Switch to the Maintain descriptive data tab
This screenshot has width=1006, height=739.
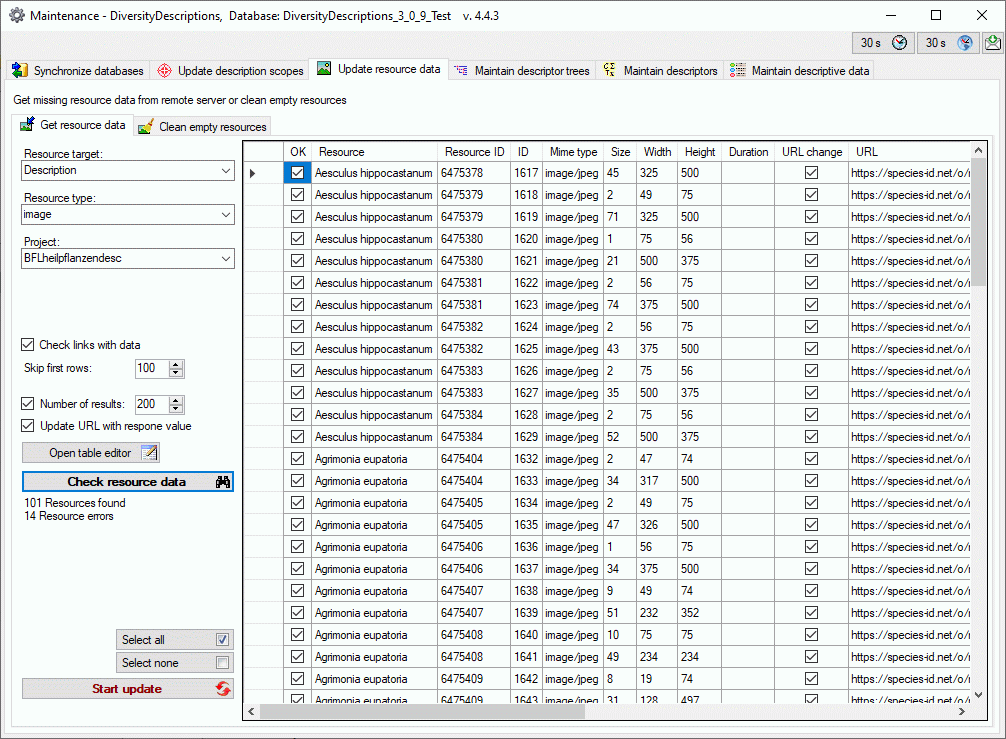(x=800, y=71)
